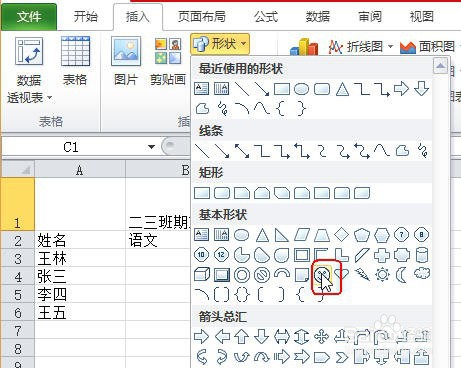Viewport: 461px width, 368px height.
Task: Select the No Symbol prohibited shape
Action: point(262,275)
